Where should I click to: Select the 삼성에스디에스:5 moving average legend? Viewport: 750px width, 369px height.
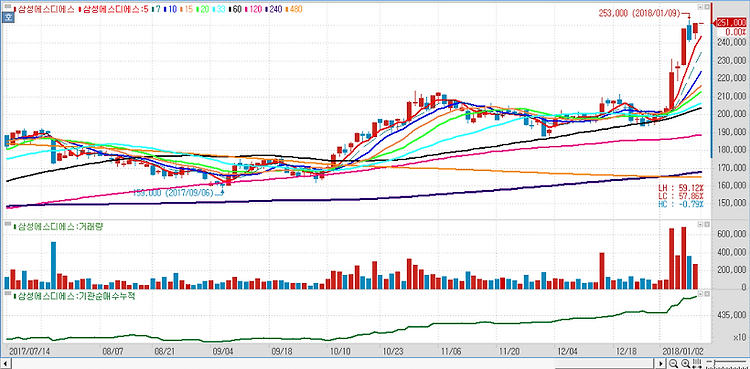(x=112, y=9)
